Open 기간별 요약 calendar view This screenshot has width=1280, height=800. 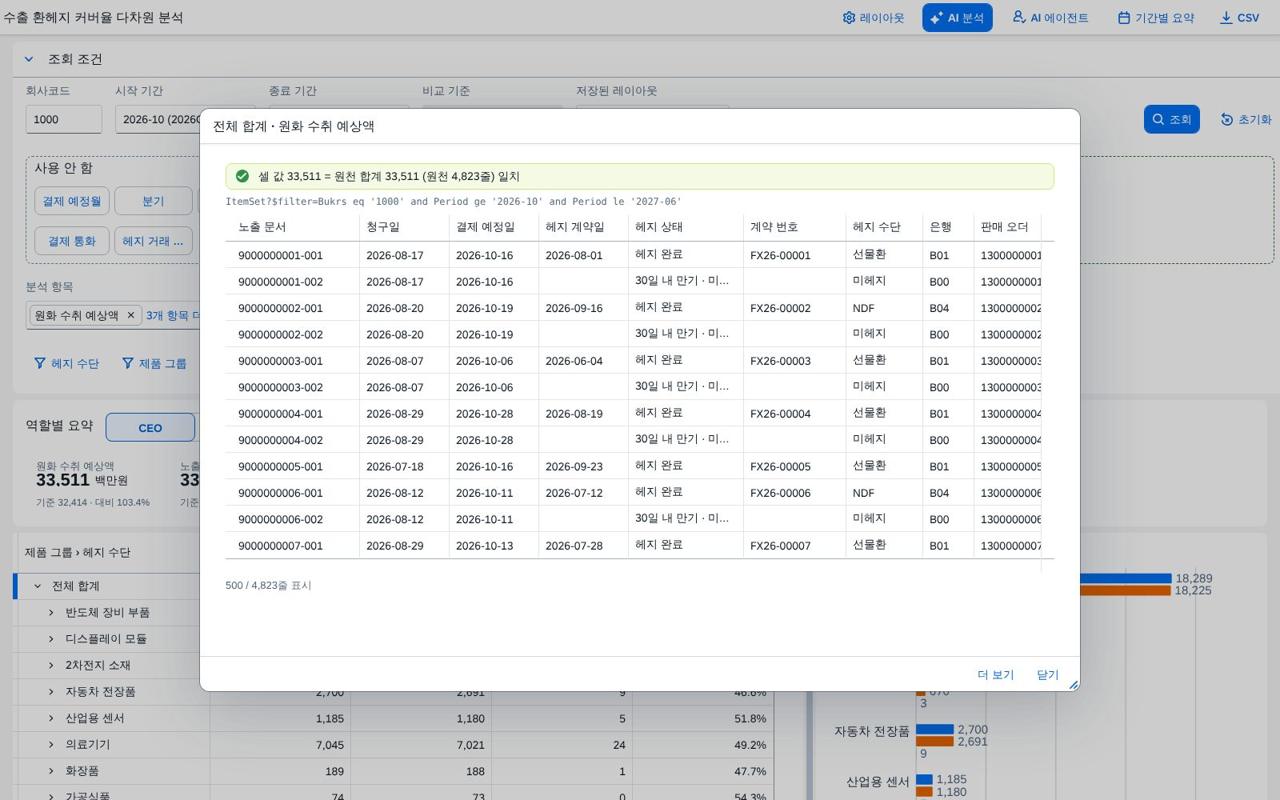pos(1155,18)
